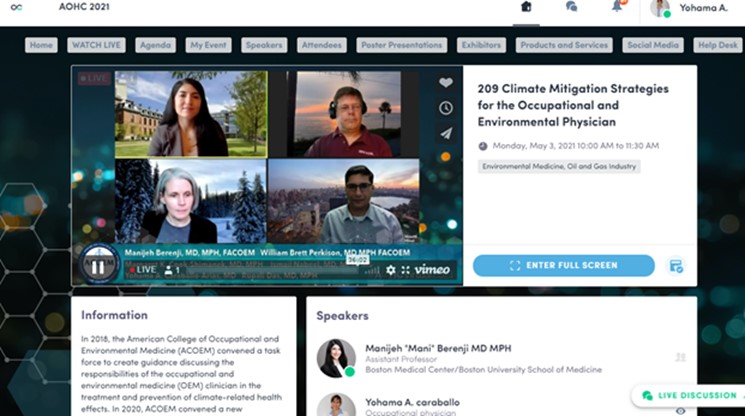Screen dimensions: 745x416
Task: Pause the live video
Action: pyautogui.click(x=98, y=267)
